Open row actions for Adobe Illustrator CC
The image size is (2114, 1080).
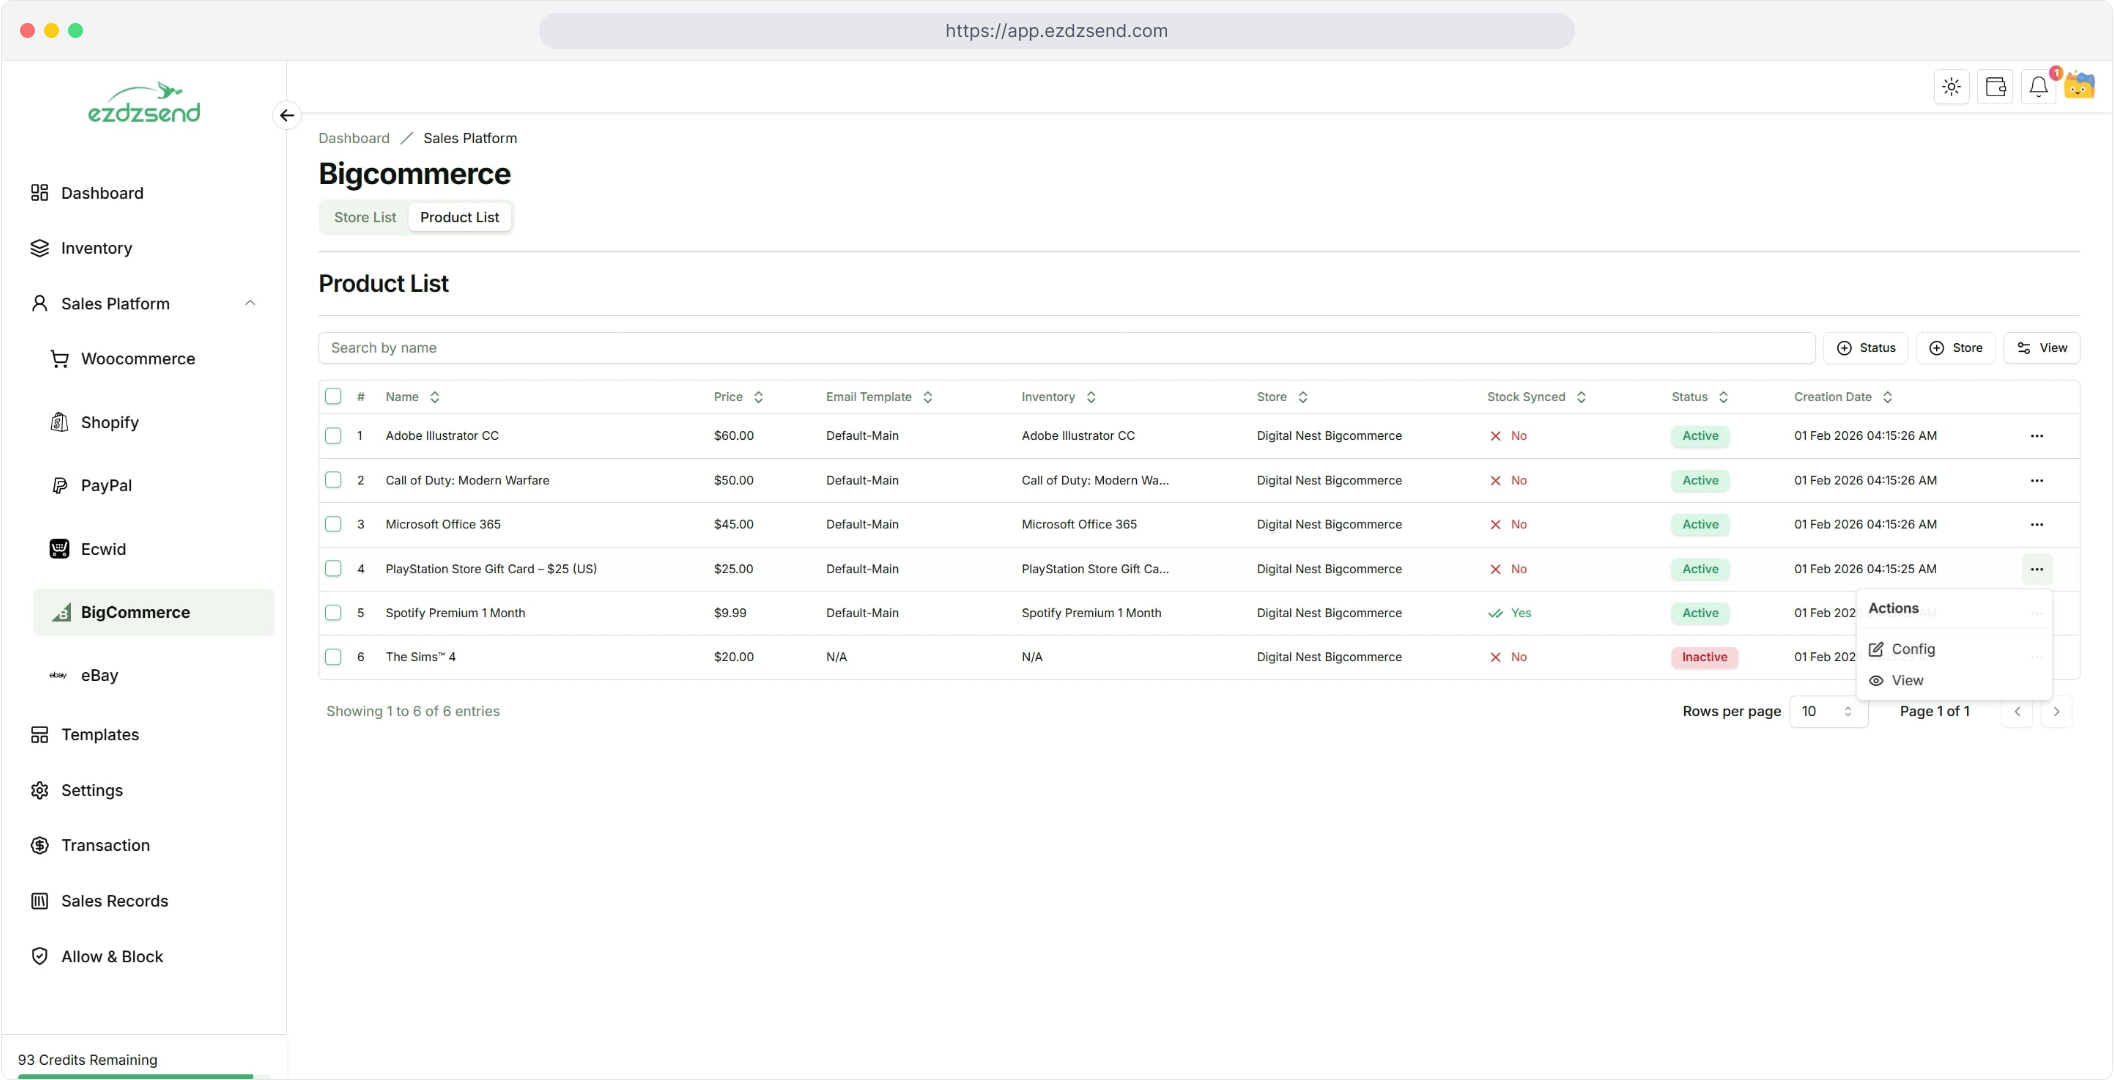tap(2036, 436)
